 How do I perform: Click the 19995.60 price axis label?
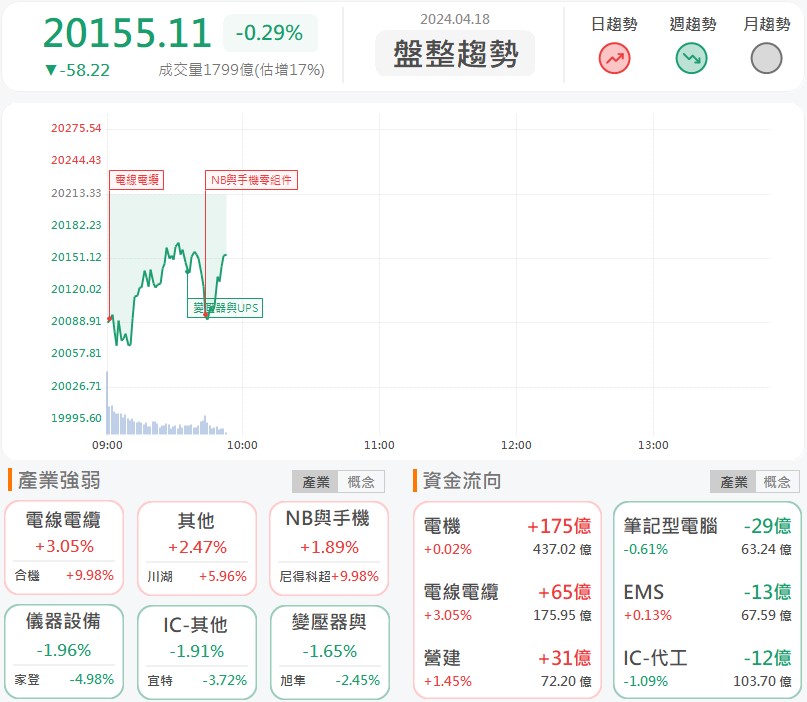click(x=76, y=418)
